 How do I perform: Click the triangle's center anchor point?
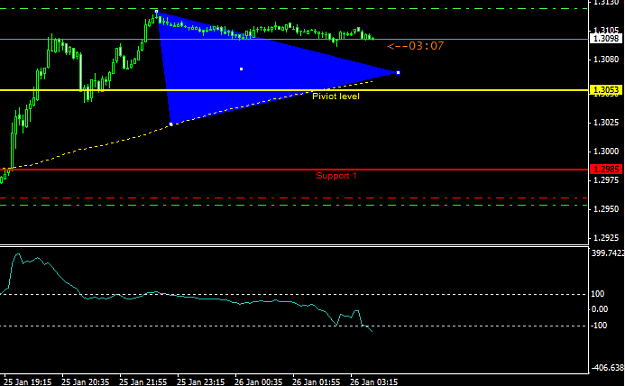pyautogui.click(x=242, y=69)
